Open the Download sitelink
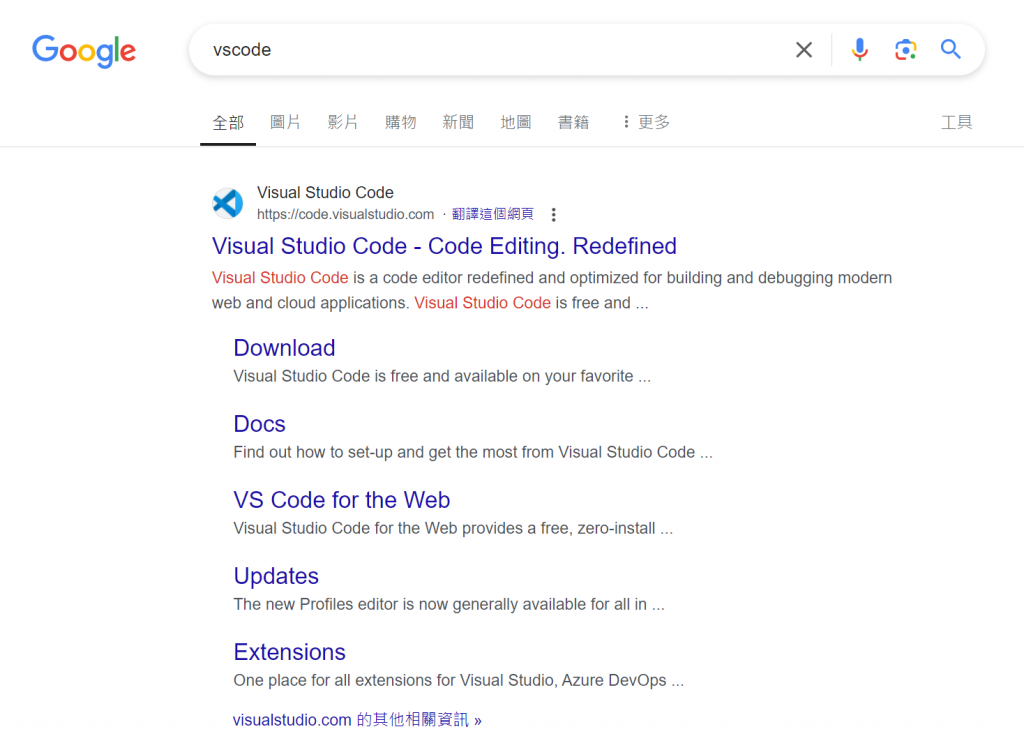 click(x=284, y=348)
